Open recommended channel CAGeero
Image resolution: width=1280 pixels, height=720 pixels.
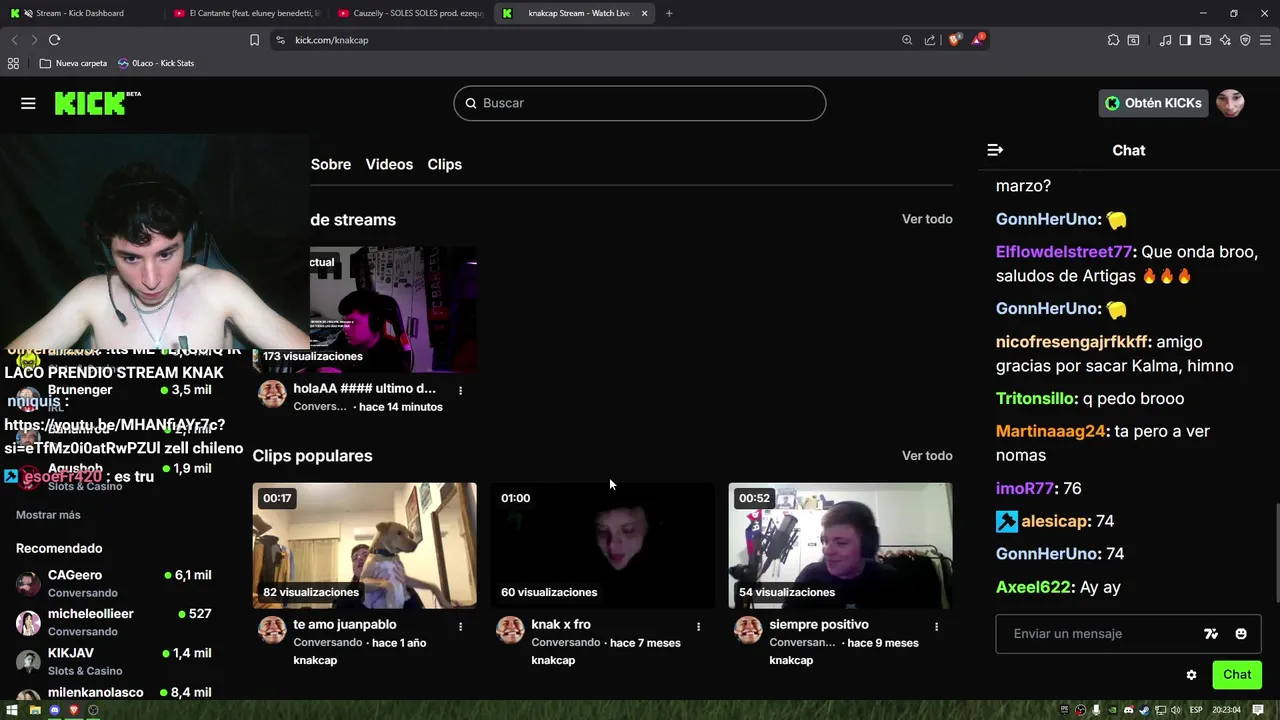pos(114,583)
